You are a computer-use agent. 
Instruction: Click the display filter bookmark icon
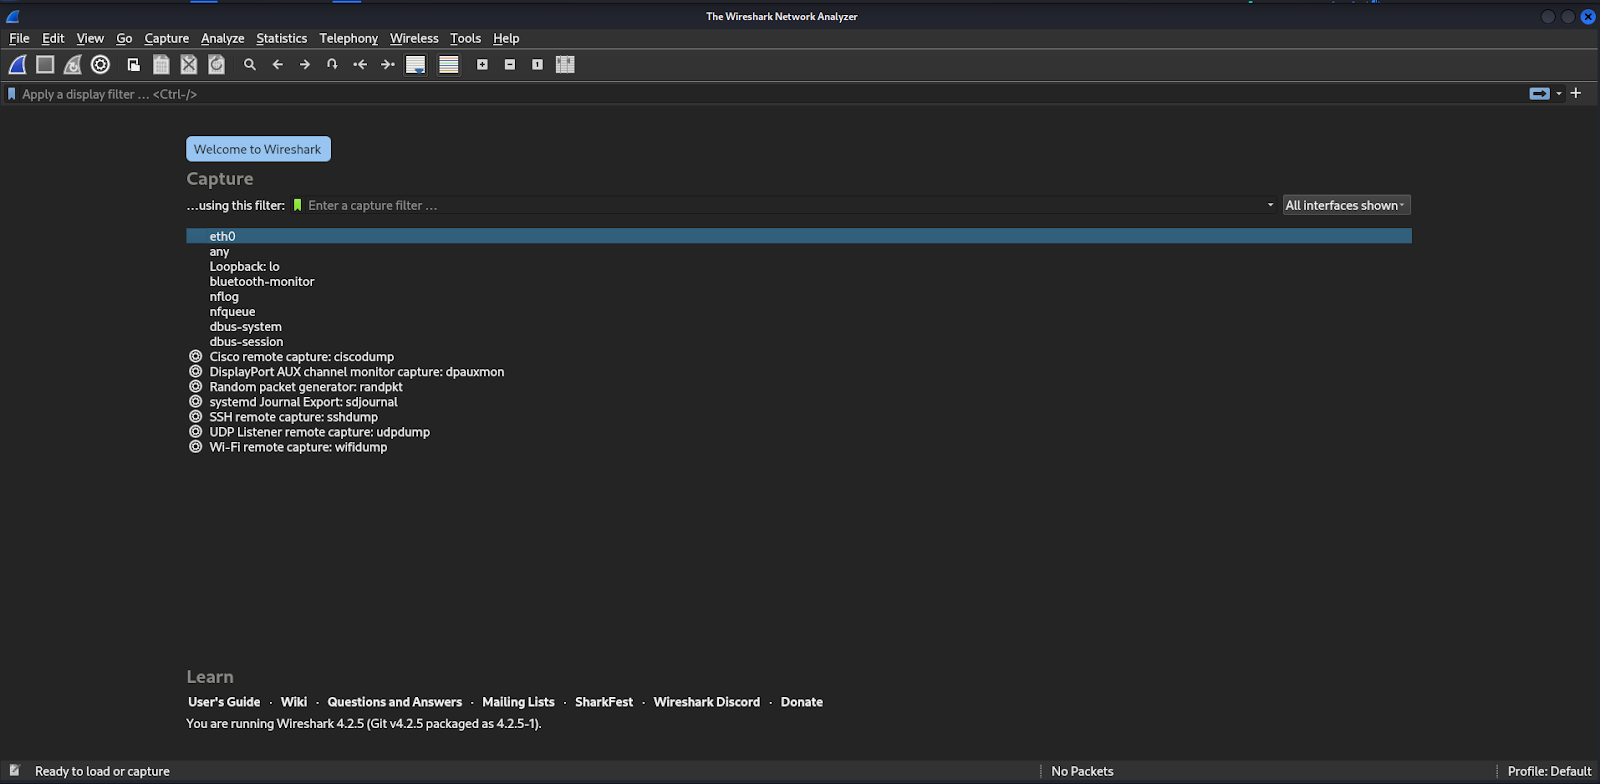point(12,94)
